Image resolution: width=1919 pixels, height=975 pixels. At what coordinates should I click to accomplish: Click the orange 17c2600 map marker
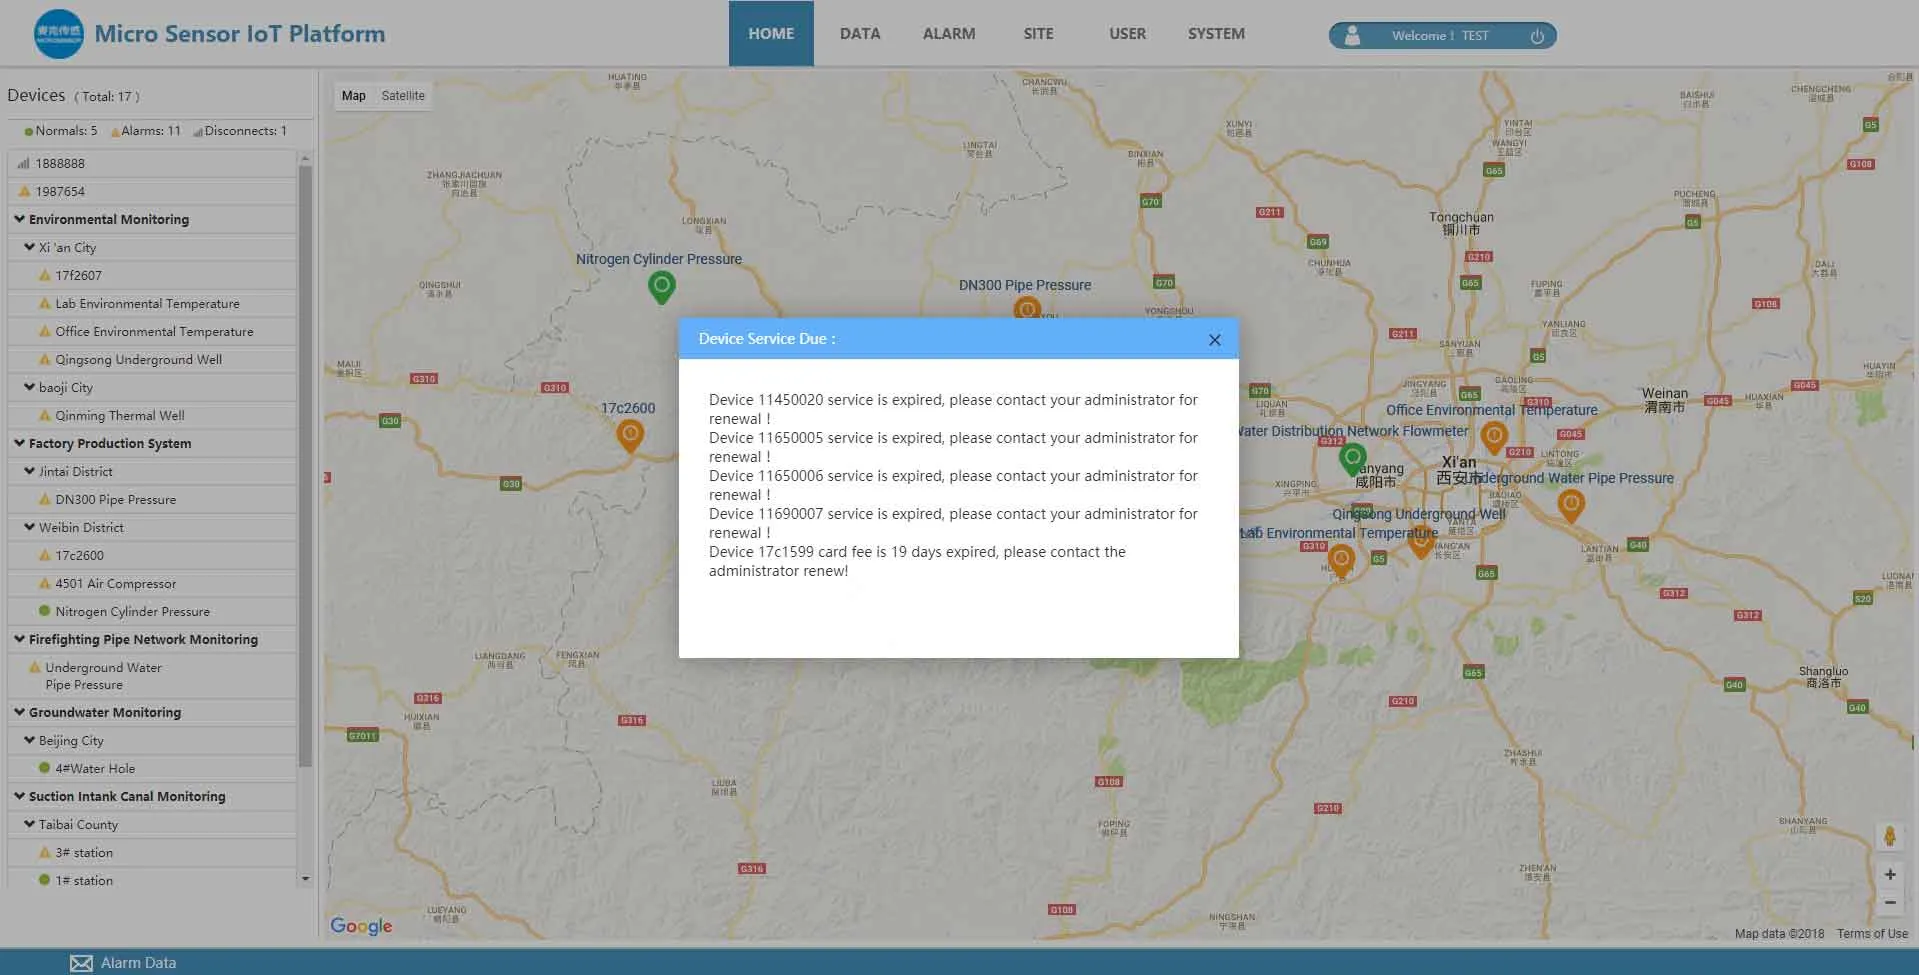[630, 436]
